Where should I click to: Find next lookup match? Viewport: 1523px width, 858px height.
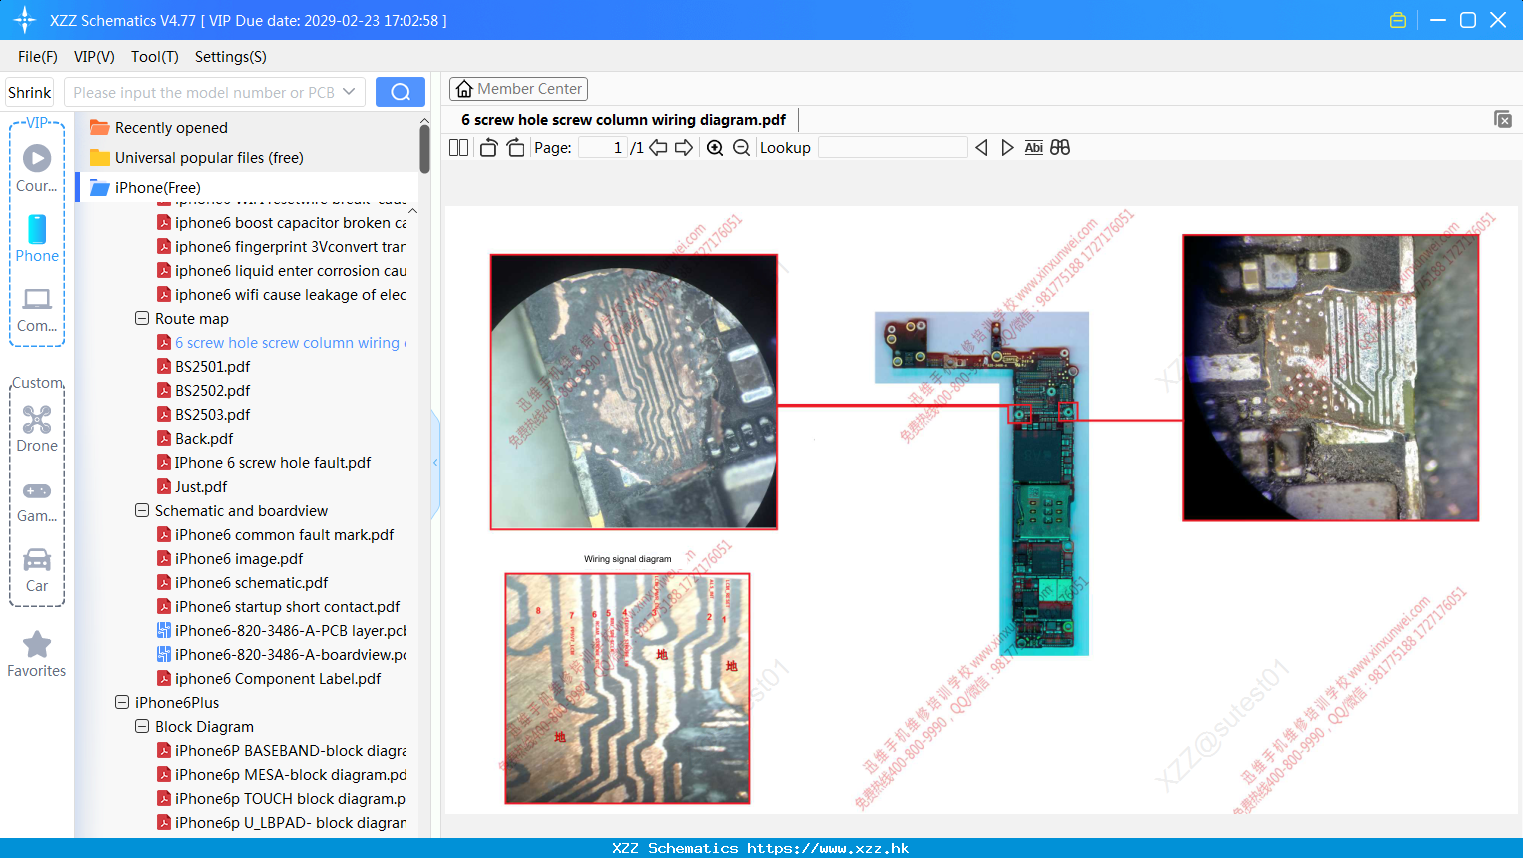(1007, 147)
